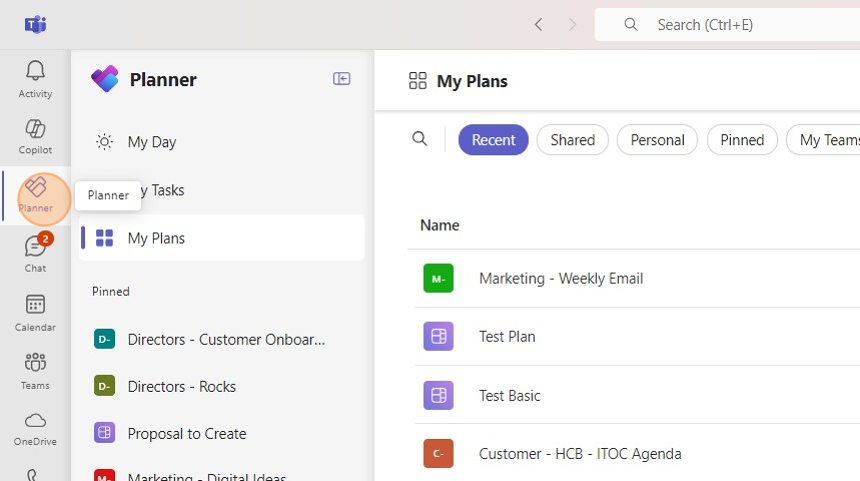Open Chat with 2 unread messages
860x481 pixels.
click(x=35, y=253)
